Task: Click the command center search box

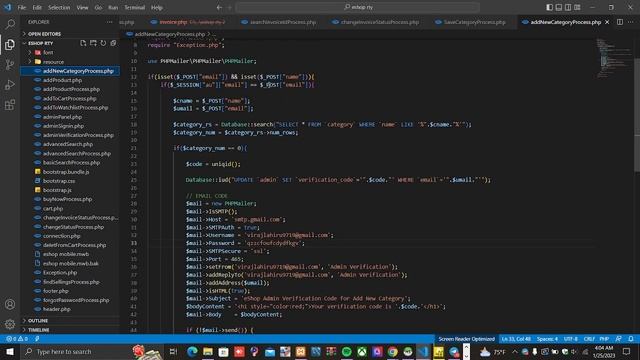Action: click(x=358, y=7)
